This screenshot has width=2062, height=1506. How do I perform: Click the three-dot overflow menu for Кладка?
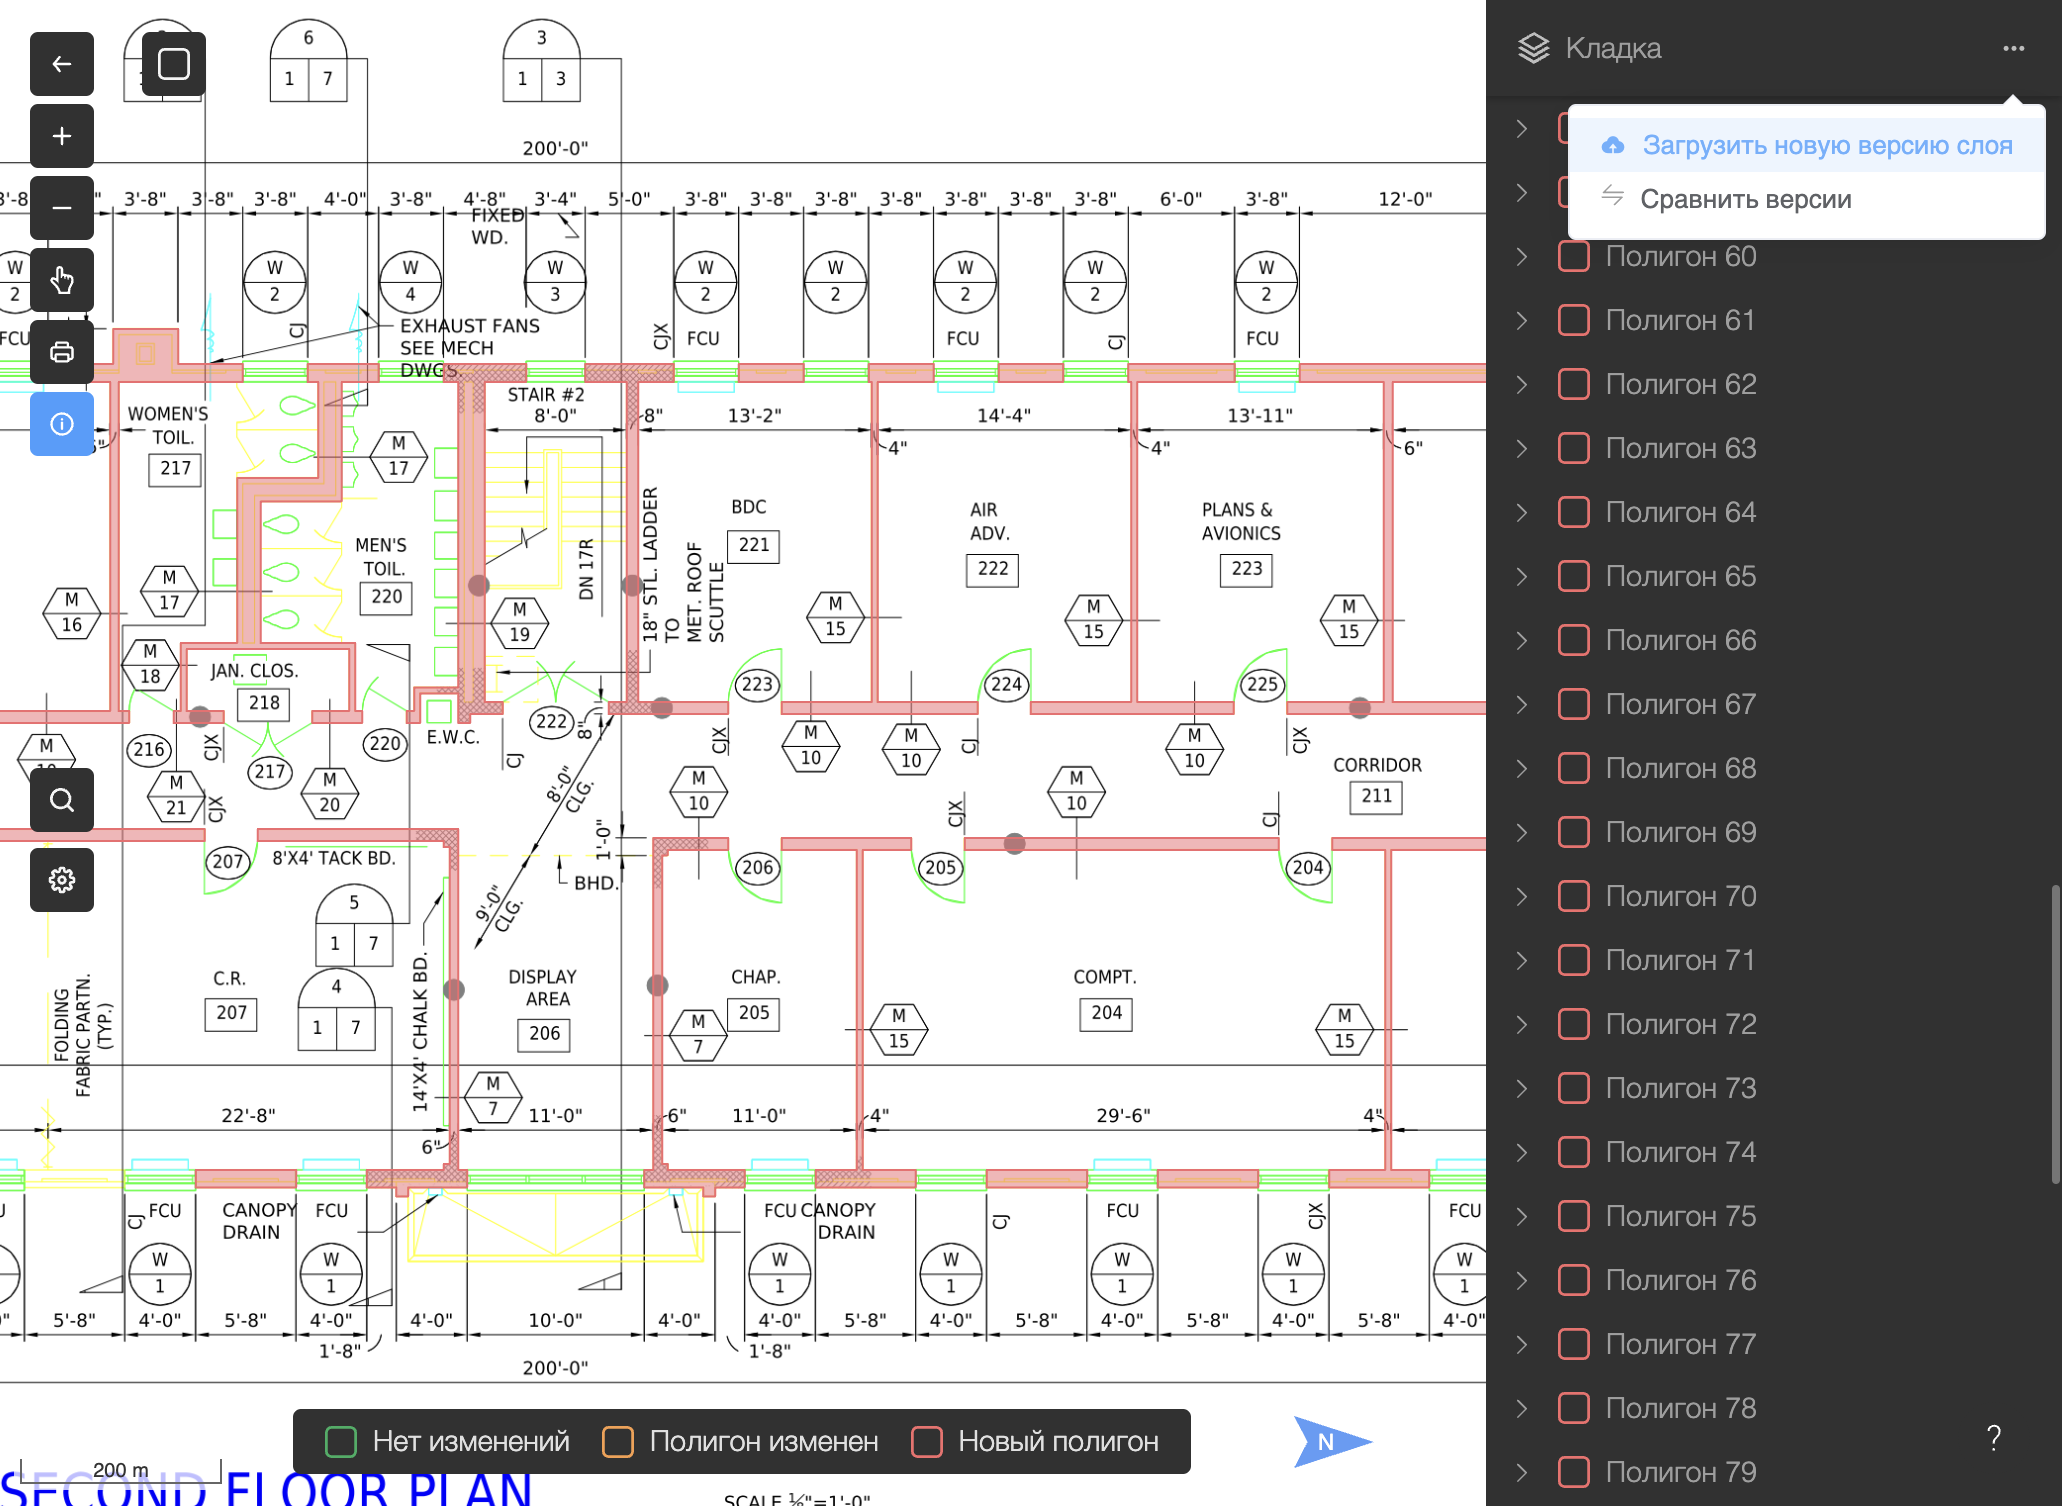(x=2014, y=46)
